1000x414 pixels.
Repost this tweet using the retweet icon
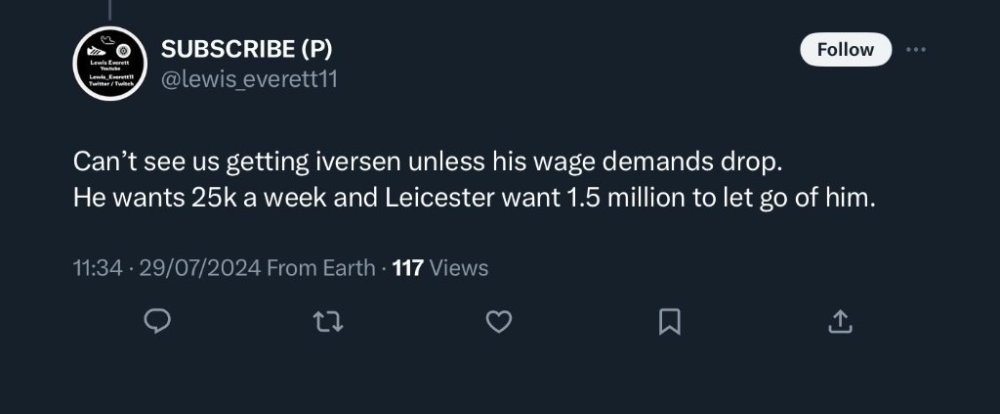pos(329,322)
